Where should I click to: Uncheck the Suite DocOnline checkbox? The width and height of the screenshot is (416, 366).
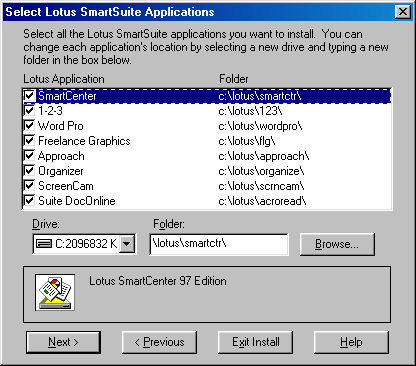[x=29, y=200]
